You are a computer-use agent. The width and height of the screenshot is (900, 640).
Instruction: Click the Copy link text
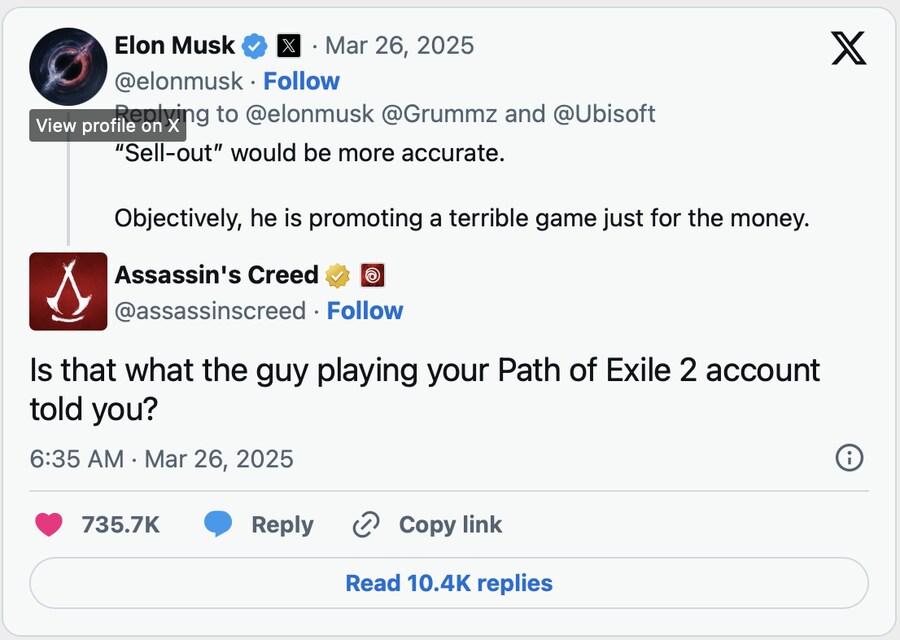pos(450,525)
